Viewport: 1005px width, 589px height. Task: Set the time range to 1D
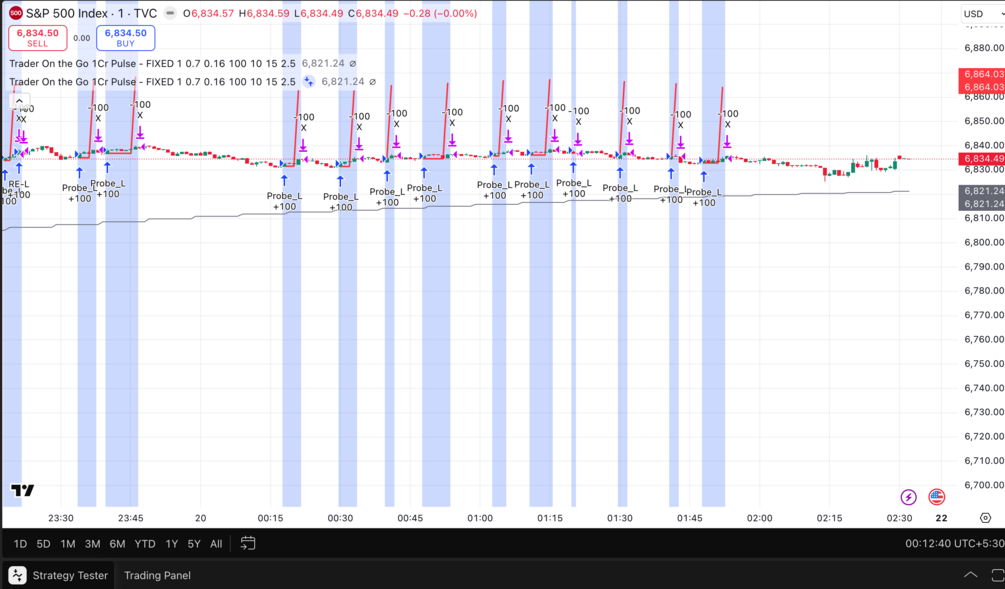(21, 544)
